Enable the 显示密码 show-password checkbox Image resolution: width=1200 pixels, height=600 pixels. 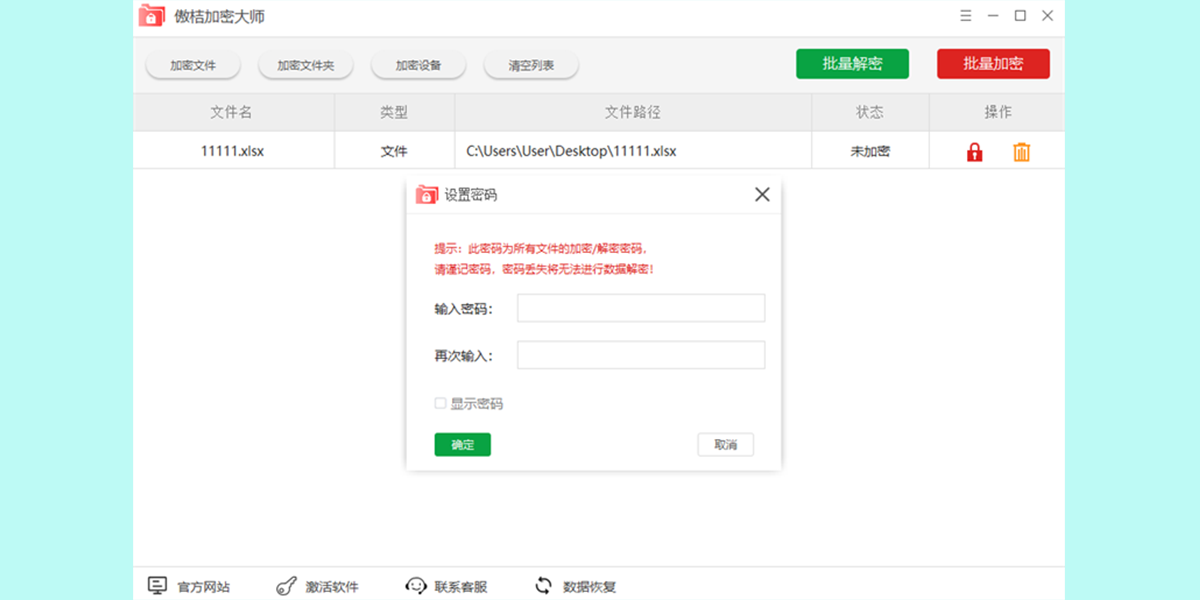pyautogui.click(x=440, y=403)
